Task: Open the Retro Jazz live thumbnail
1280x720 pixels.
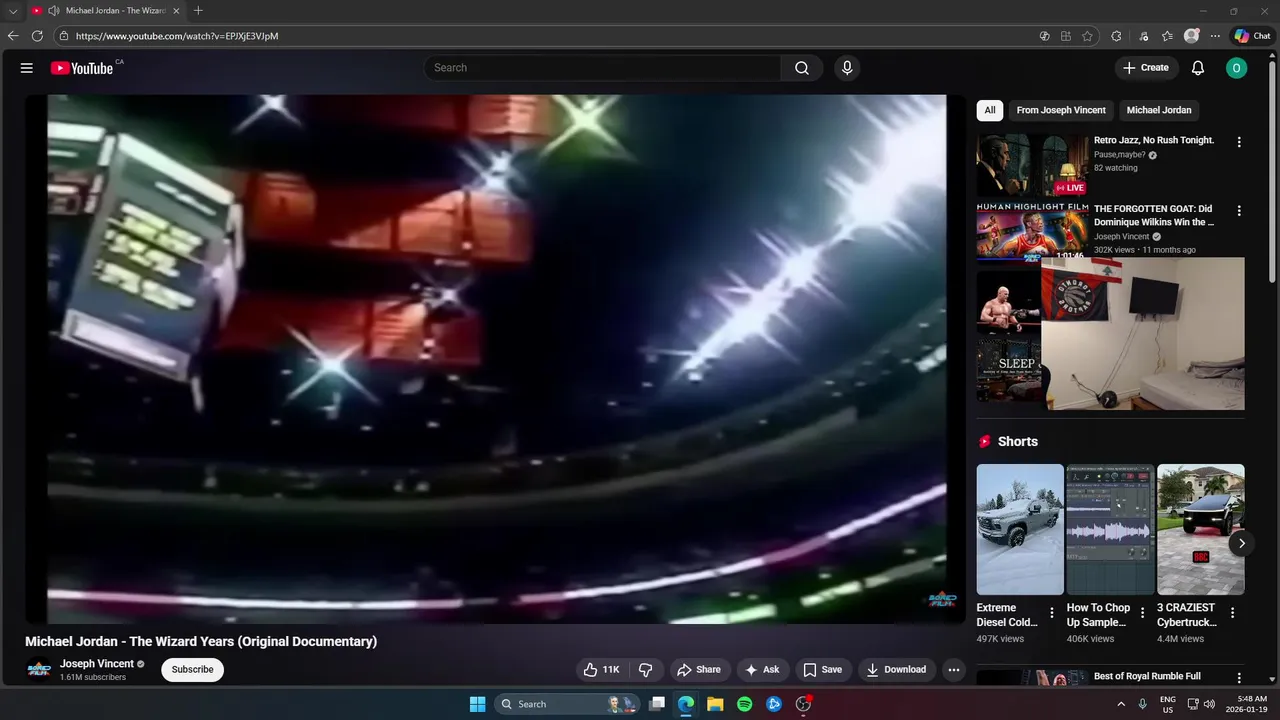Action: pos(1032,165)
